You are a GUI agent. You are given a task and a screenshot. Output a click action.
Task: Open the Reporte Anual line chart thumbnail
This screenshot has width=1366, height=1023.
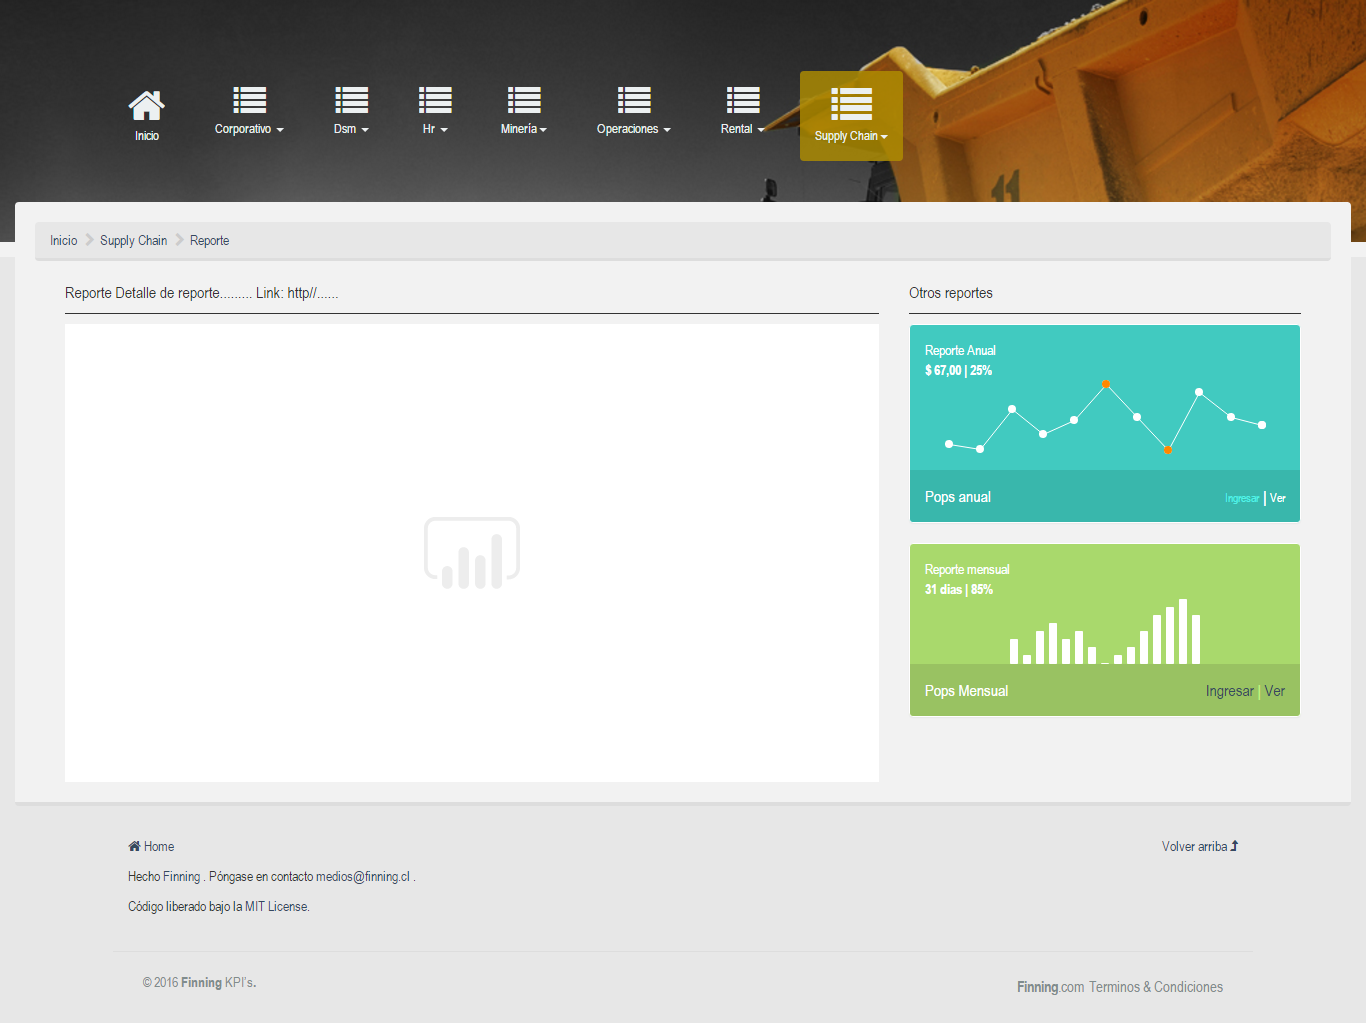(x=1104, y=416)
